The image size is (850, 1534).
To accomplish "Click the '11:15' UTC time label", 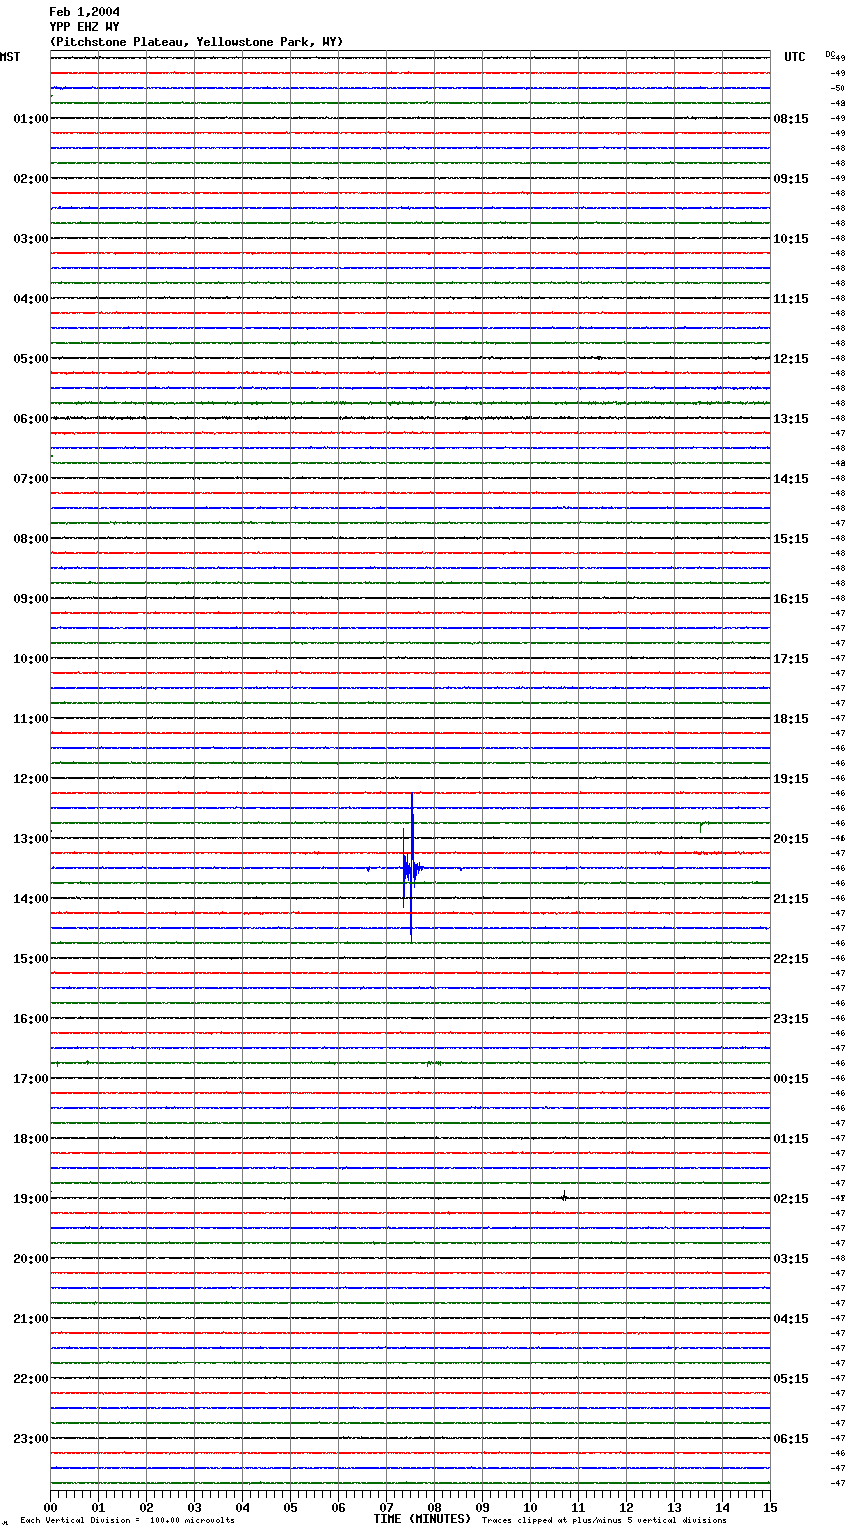I will [x=791, y=299].
